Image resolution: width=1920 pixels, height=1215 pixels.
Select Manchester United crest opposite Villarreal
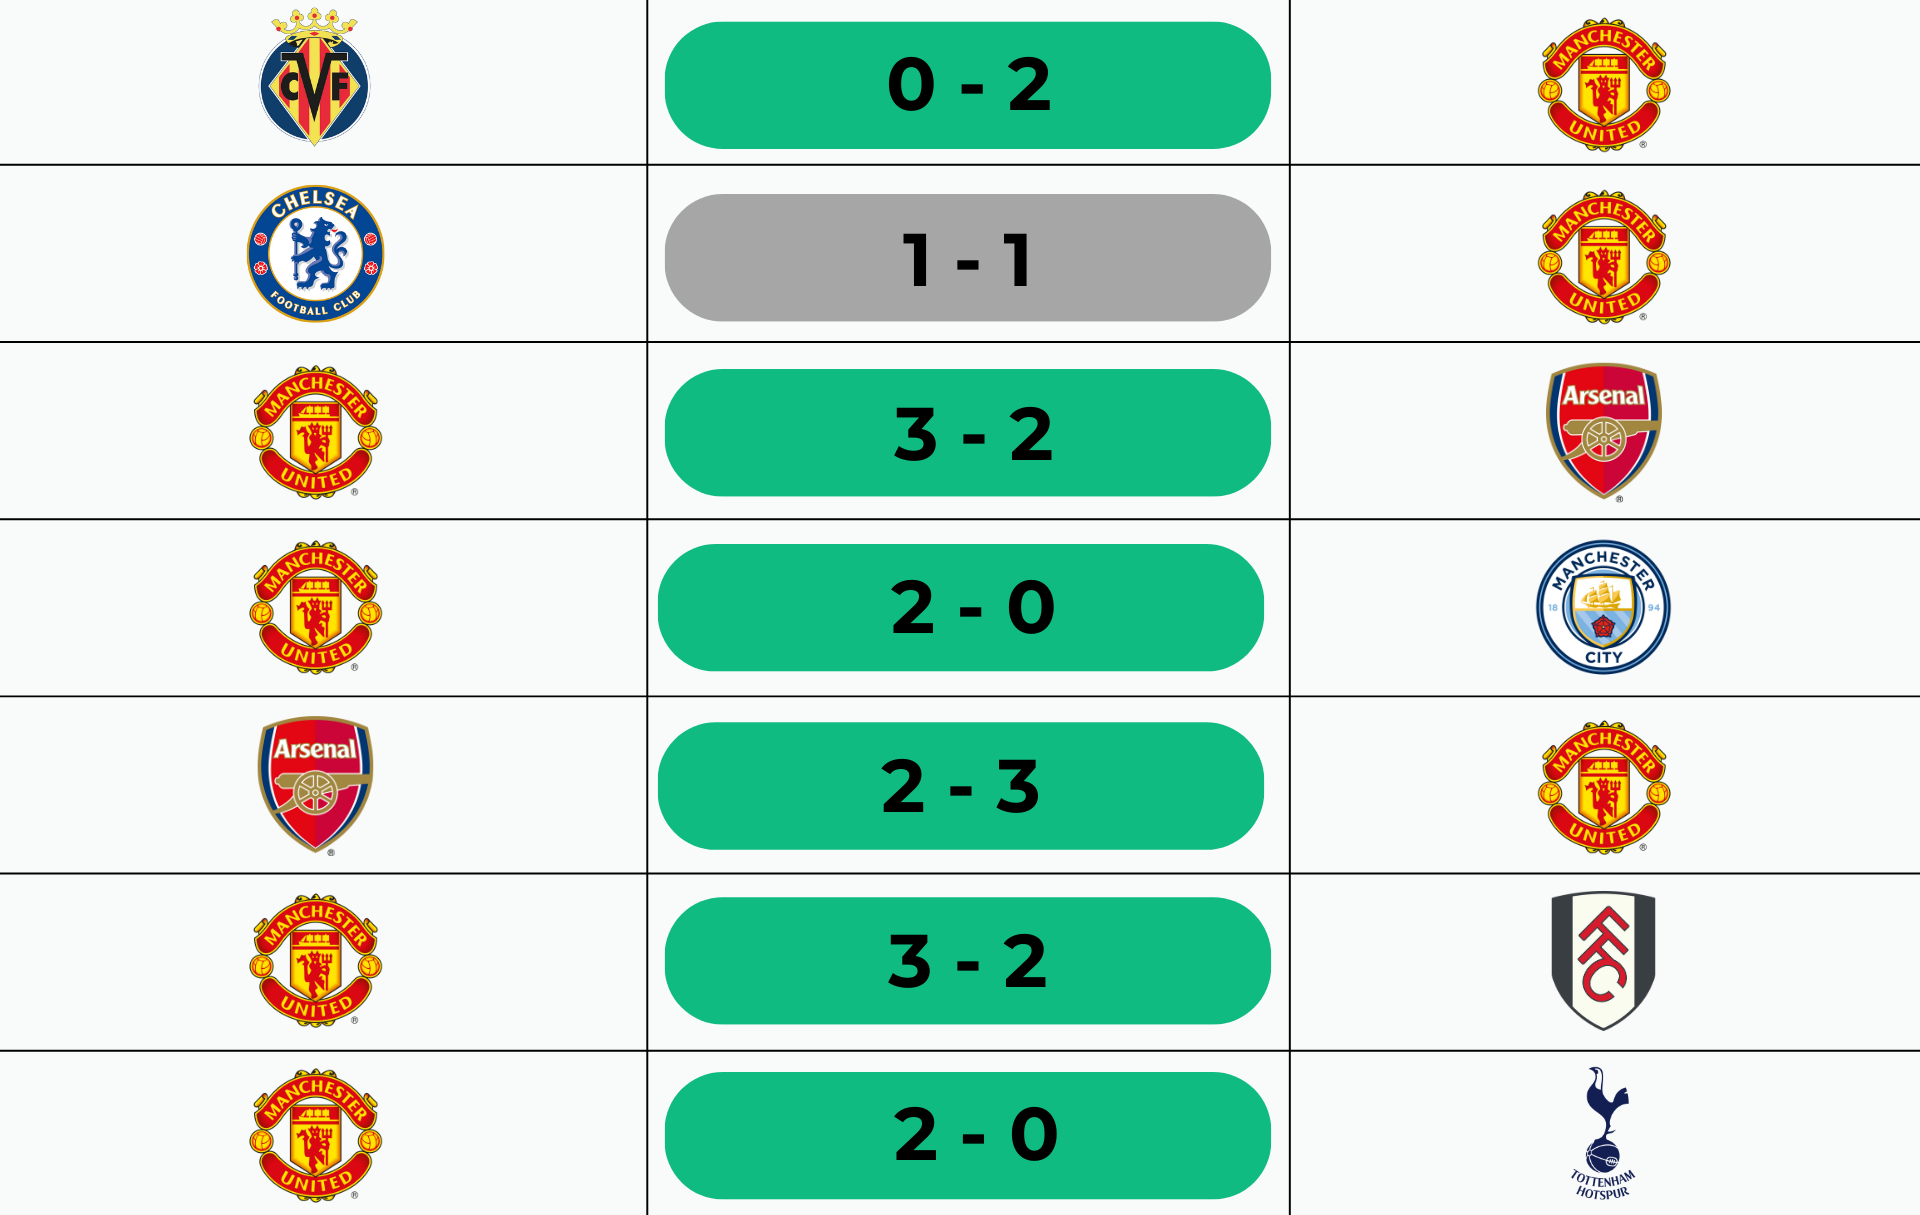click(x=1603, y=85)
